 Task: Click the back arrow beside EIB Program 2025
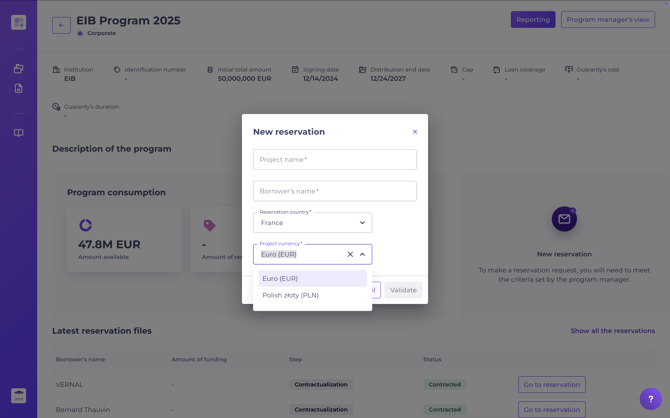click(61, 25)
